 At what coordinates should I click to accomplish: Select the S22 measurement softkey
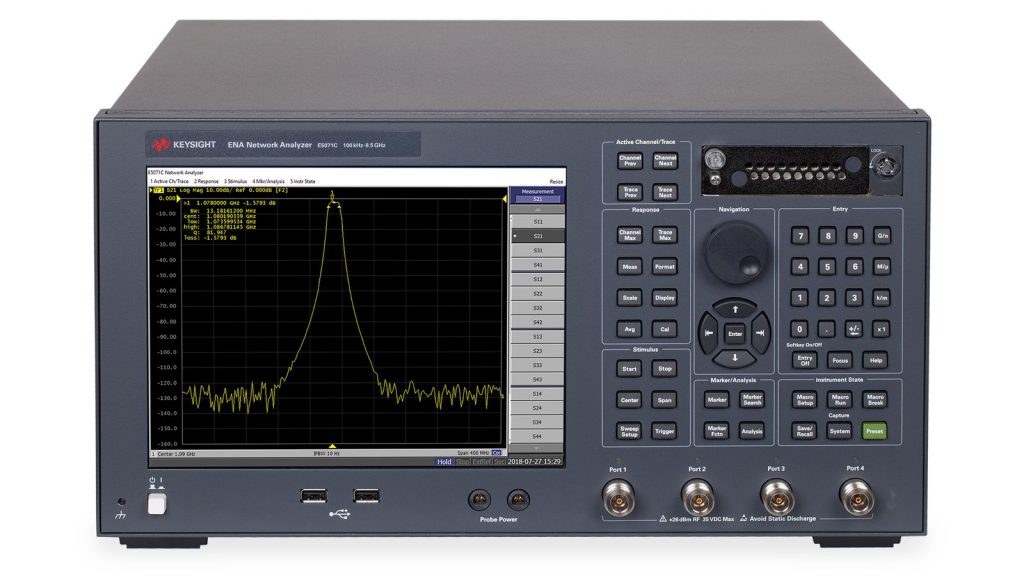[537, 294]
